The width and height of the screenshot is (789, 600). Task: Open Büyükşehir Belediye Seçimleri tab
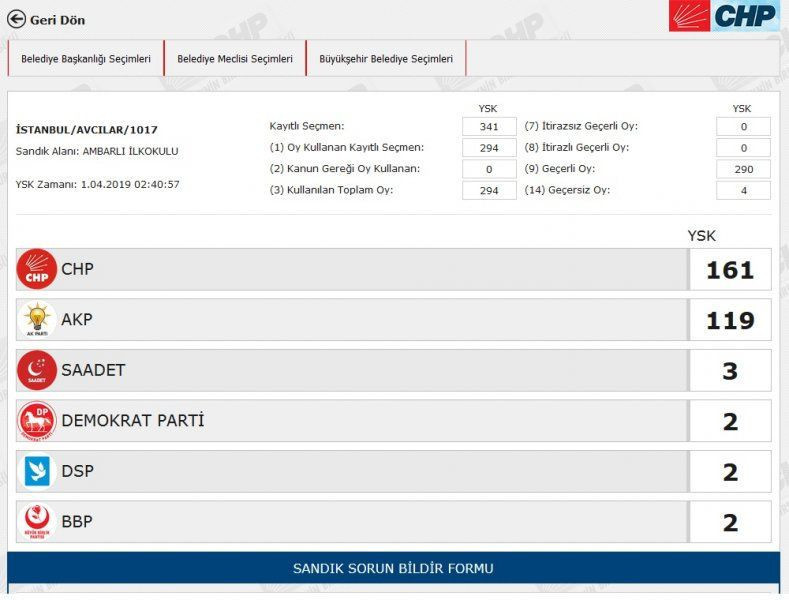(386, 59)
